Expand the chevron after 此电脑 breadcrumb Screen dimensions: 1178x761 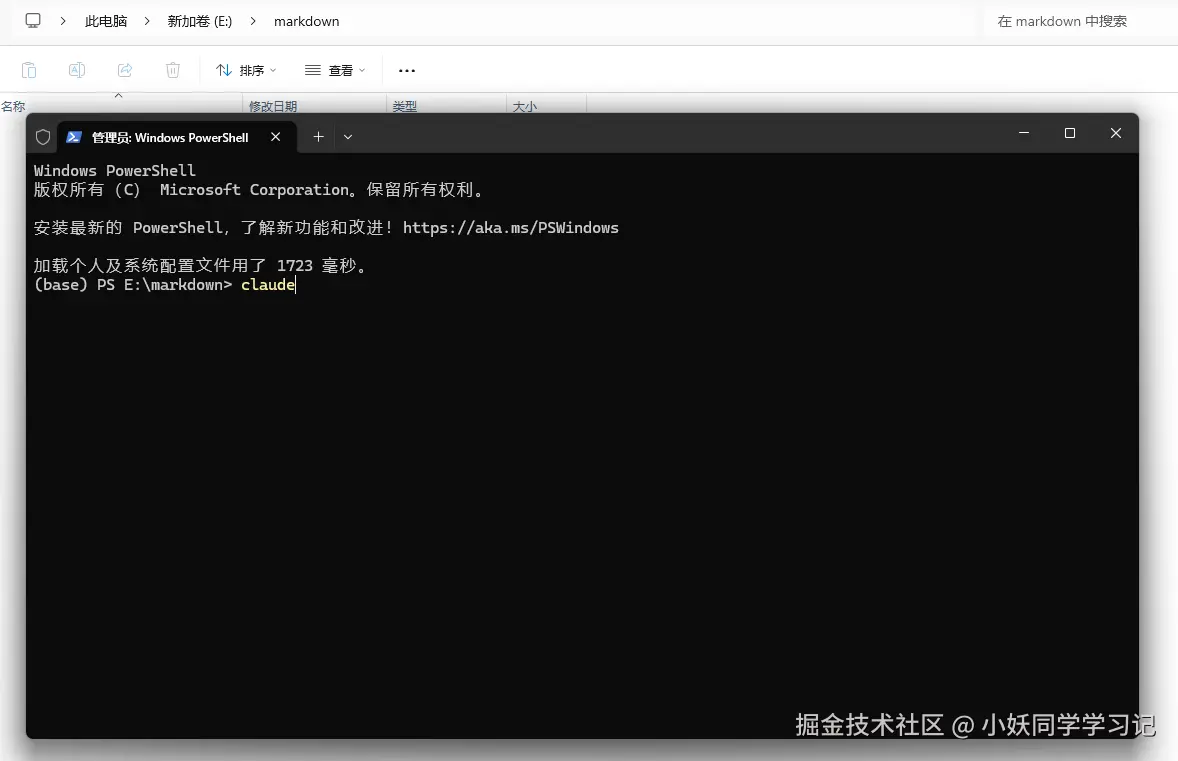[x=147, y=22]
